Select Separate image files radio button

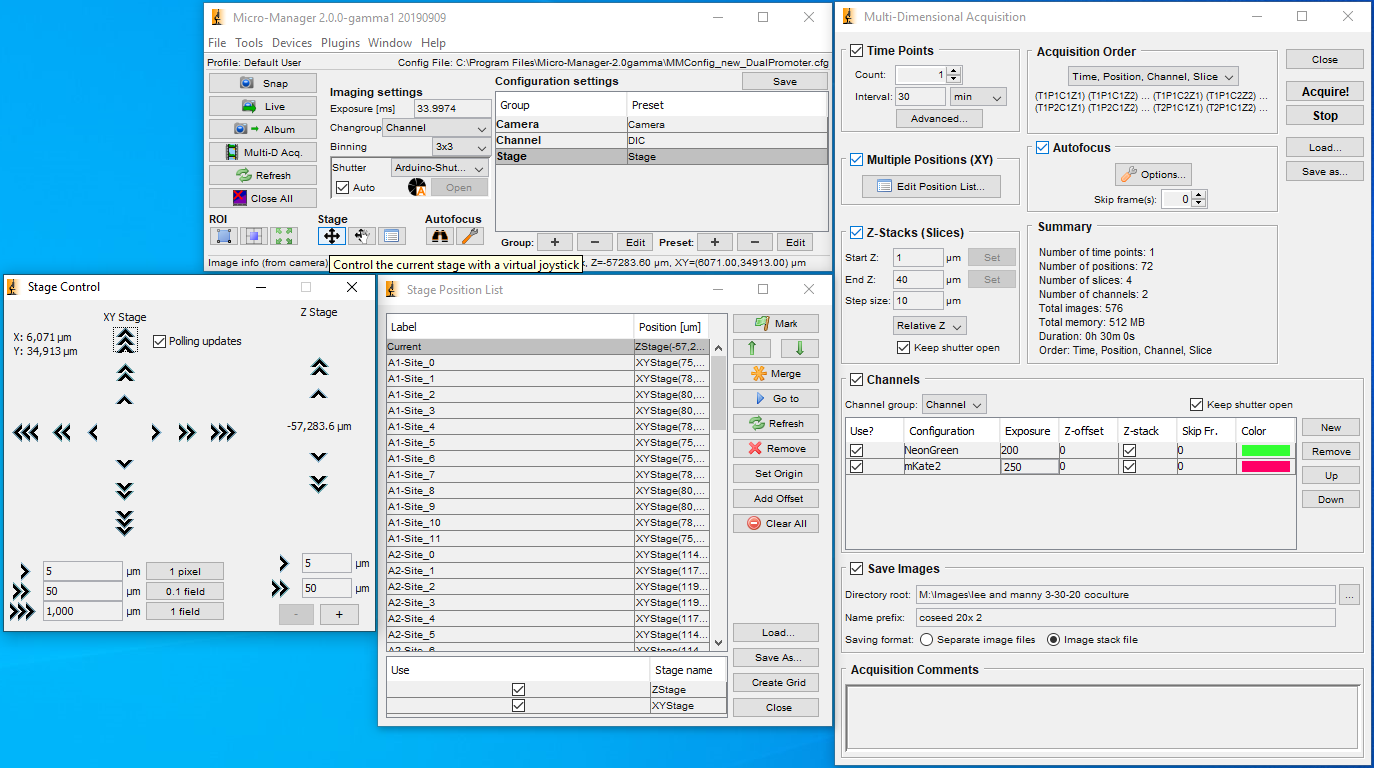point(926,639)
